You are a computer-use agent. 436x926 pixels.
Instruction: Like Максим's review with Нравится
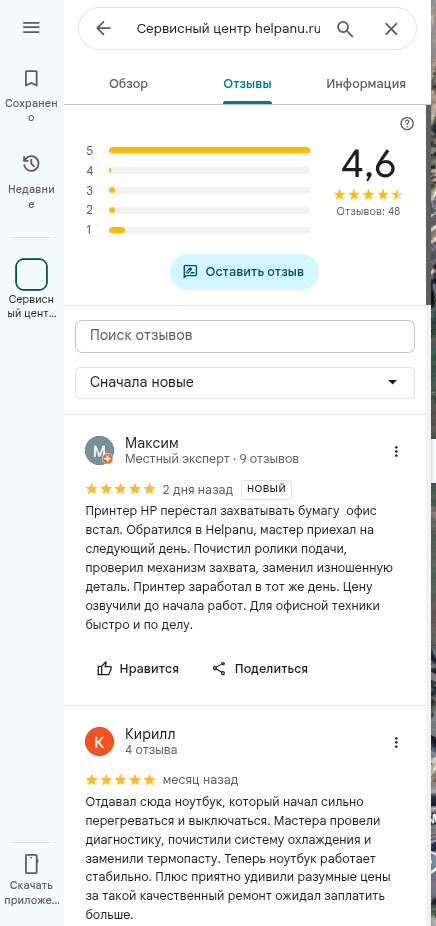(138, 669)
